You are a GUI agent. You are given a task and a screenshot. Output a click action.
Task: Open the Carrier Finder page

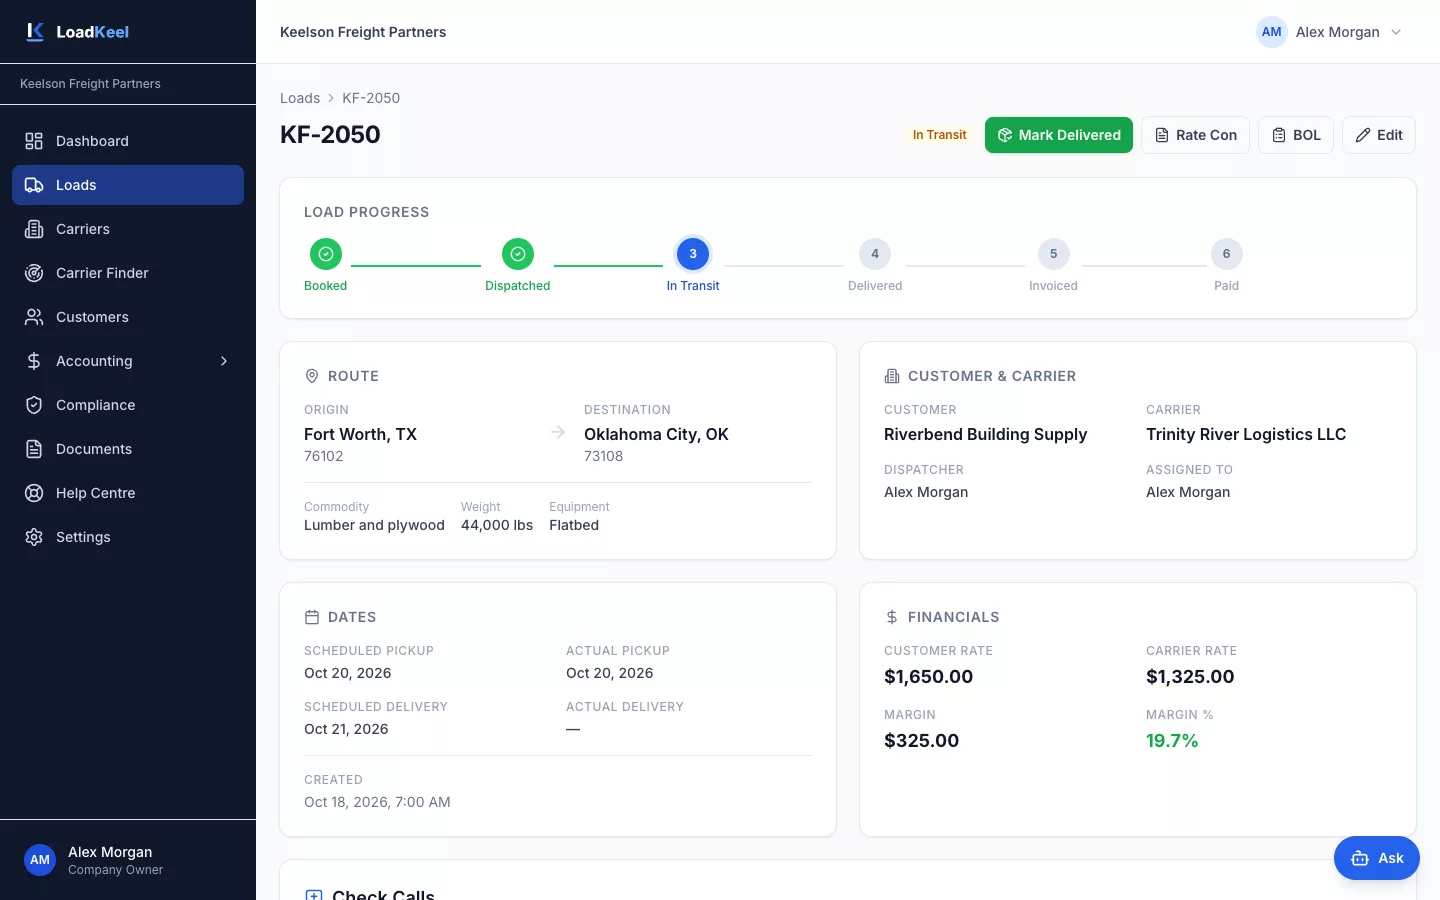click(128, 273)
